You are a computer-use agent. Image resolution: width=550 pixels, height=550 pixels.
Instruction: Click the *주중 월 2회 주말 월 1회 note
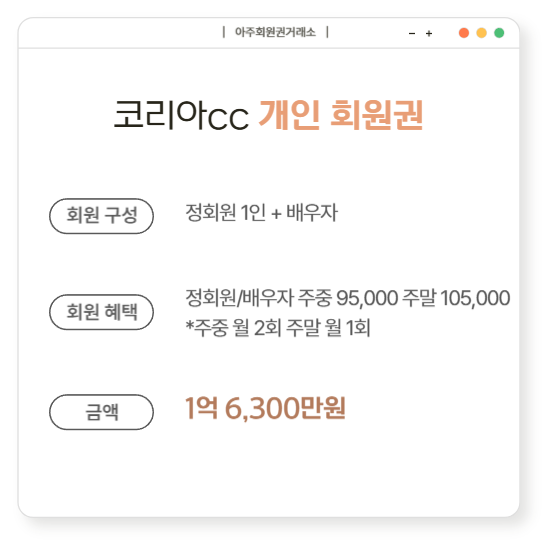pos(278,328)
